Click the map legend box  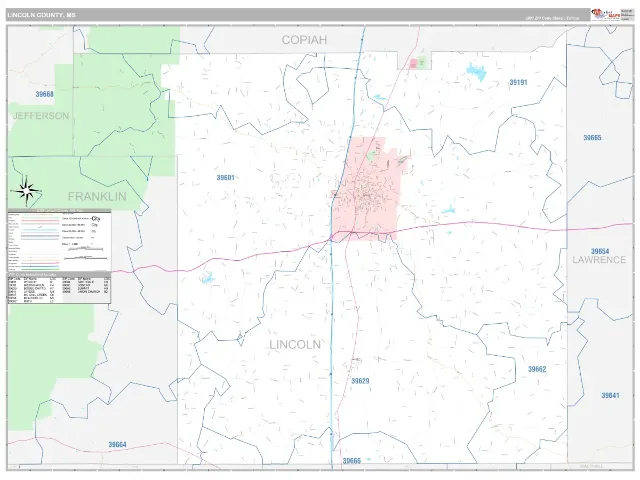coord(59,240)
